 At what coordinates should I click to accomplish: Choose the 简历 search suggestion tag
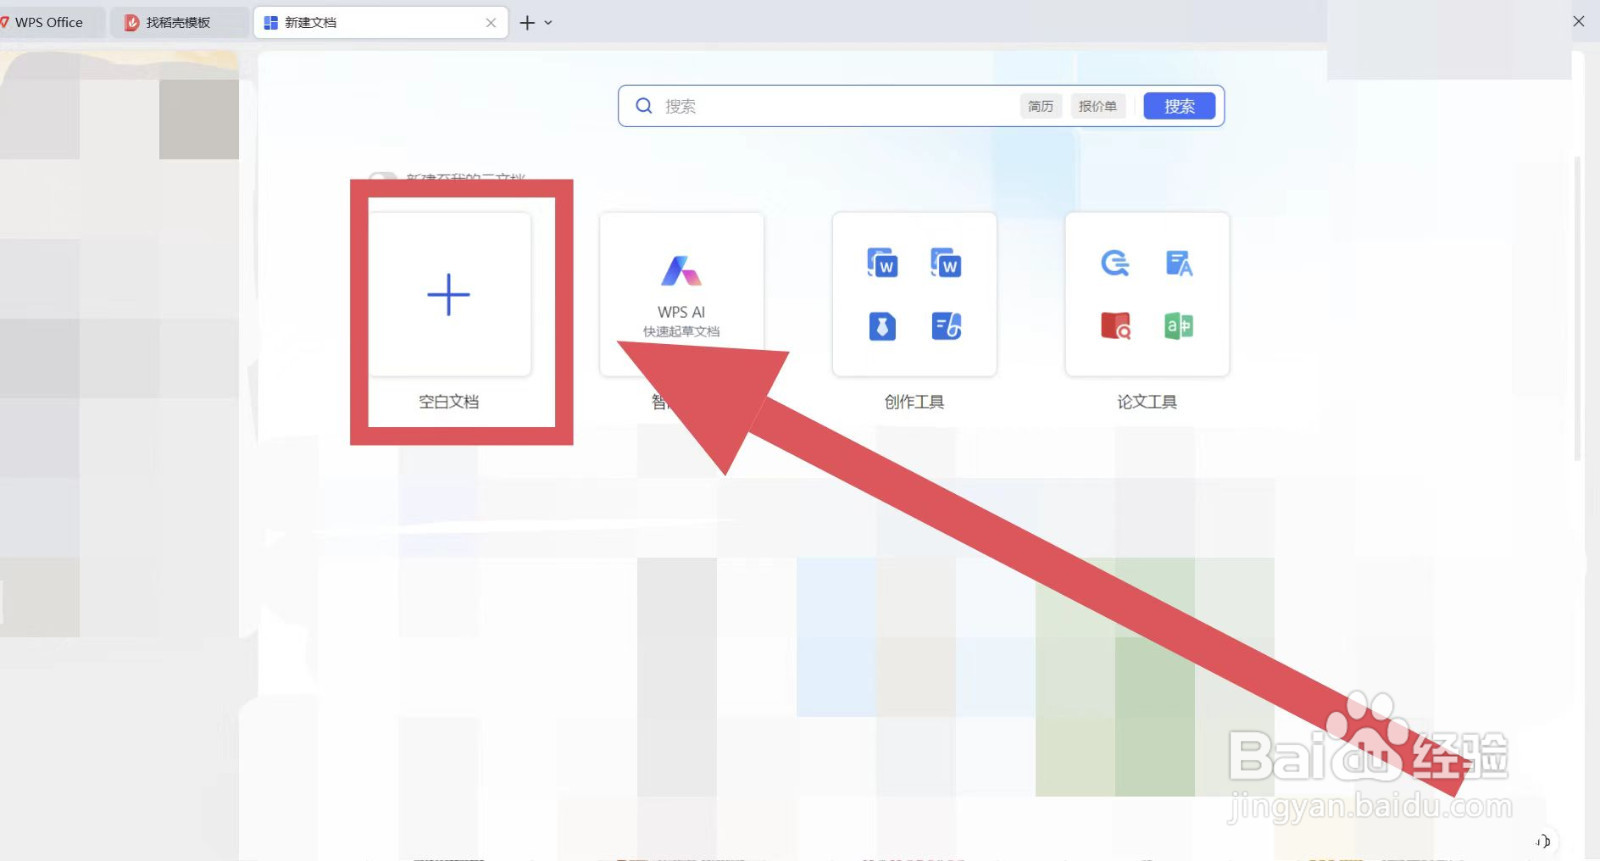point(1041,106)
